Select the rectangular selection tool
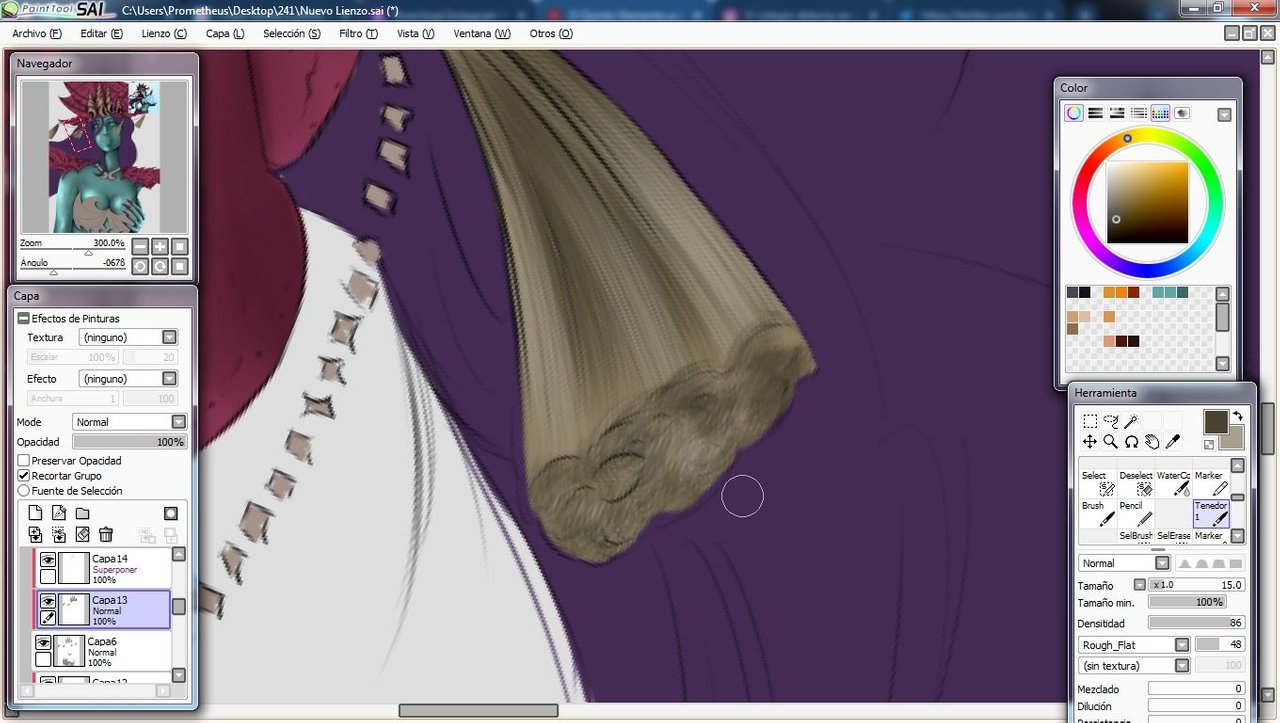Screen dimensions: 1280x723 click(x=1090, y=421)
